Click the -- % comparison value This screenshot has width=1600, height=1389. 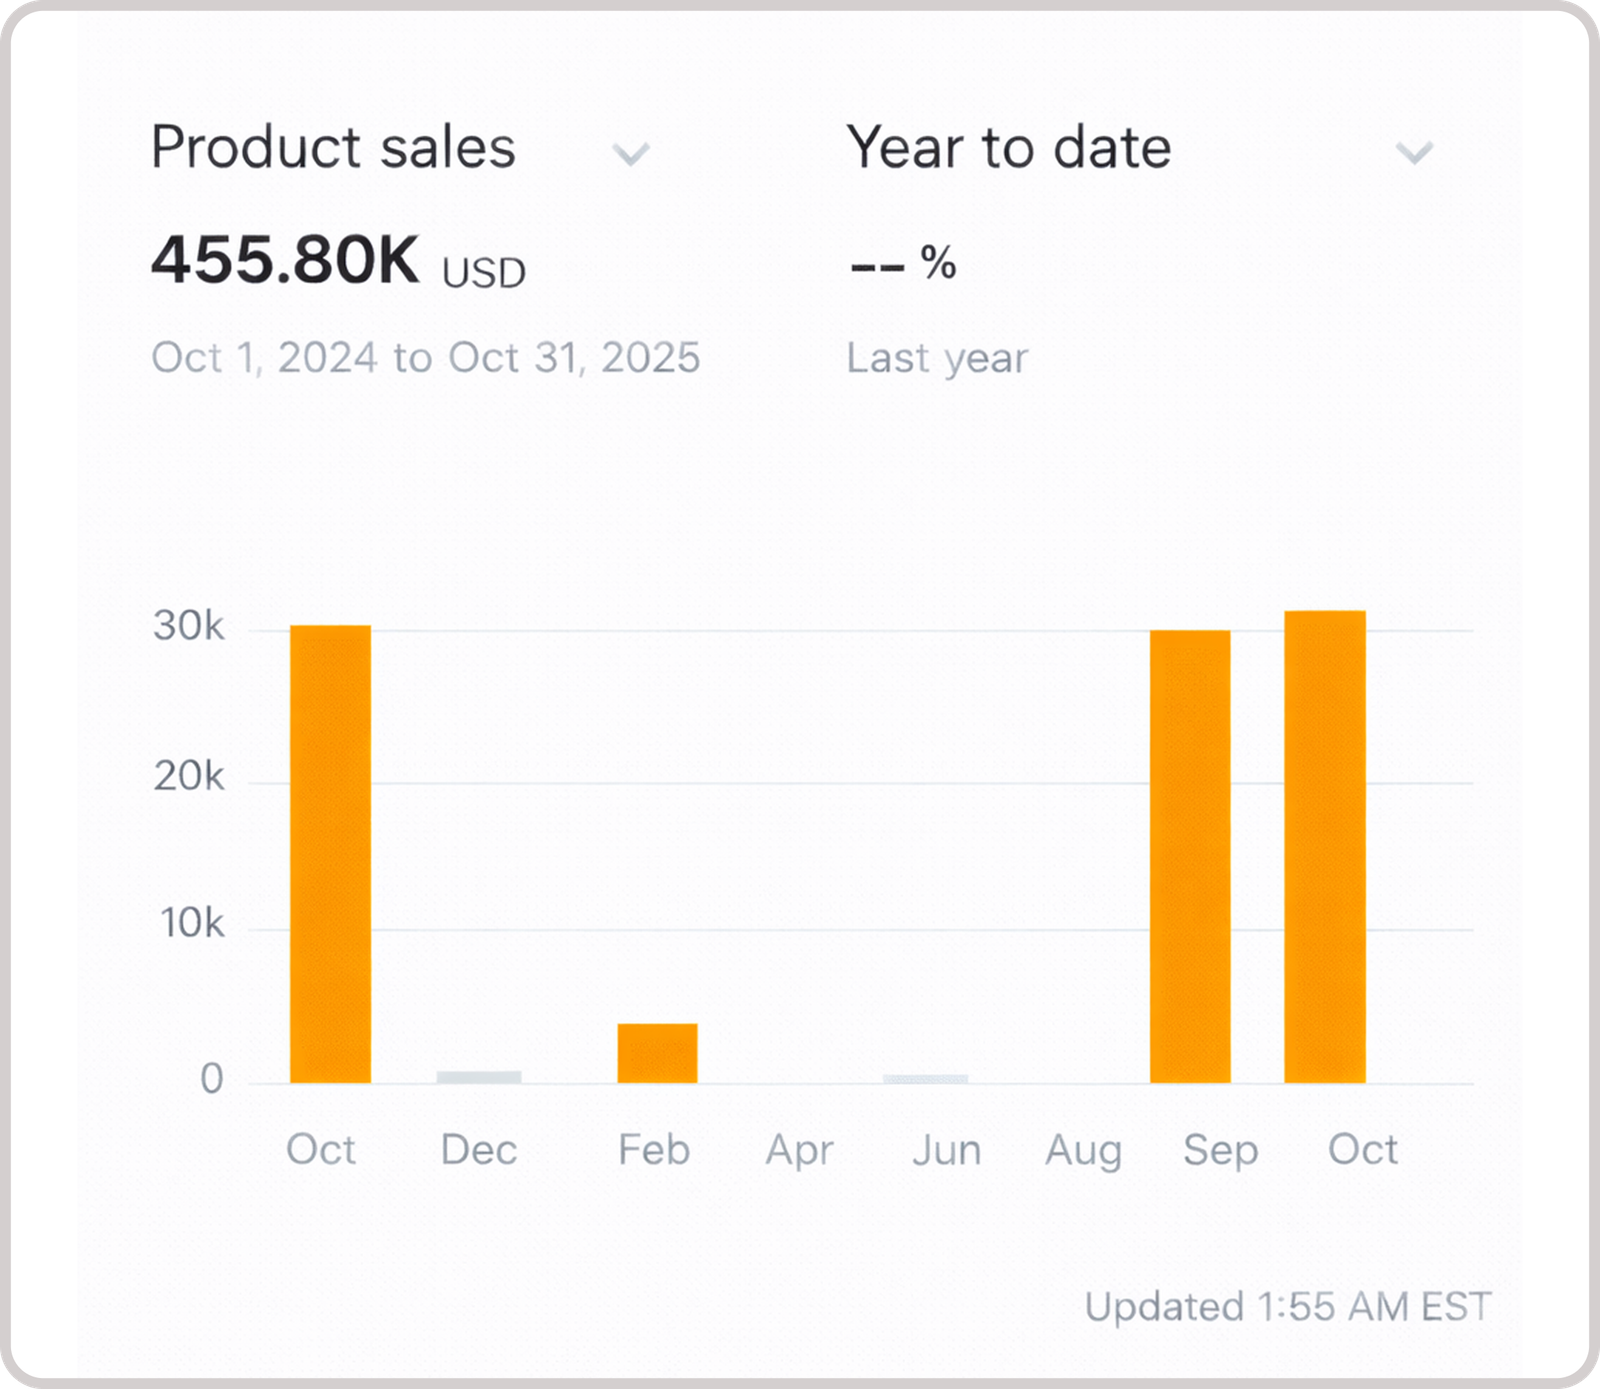point(902,264)
